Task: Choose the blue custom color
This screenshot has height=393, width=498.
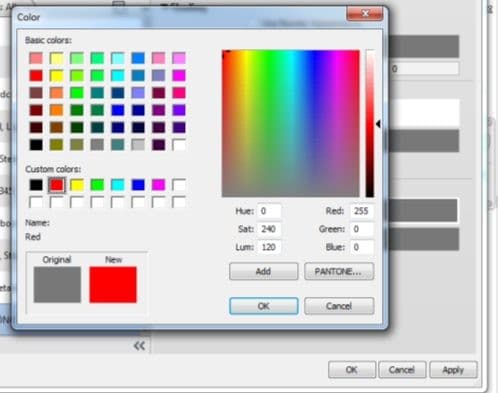Action: [x=138, y=185]
